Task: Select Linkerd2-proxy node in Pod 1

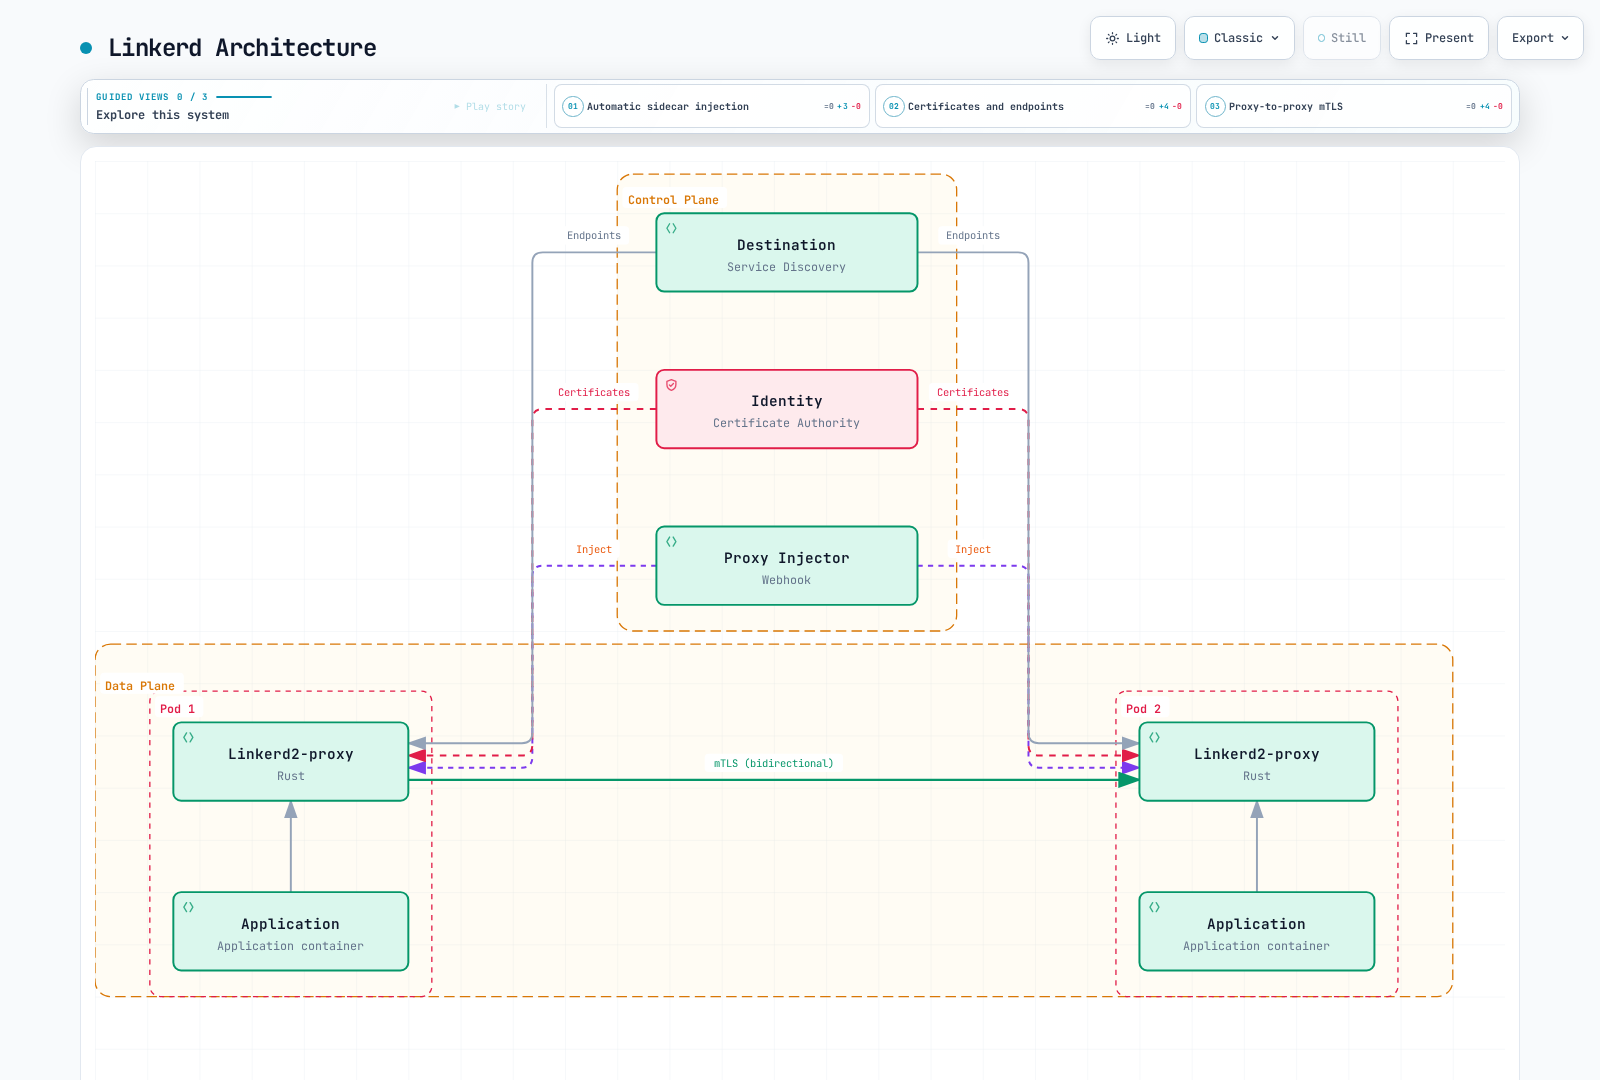Action: click(291, 762)
